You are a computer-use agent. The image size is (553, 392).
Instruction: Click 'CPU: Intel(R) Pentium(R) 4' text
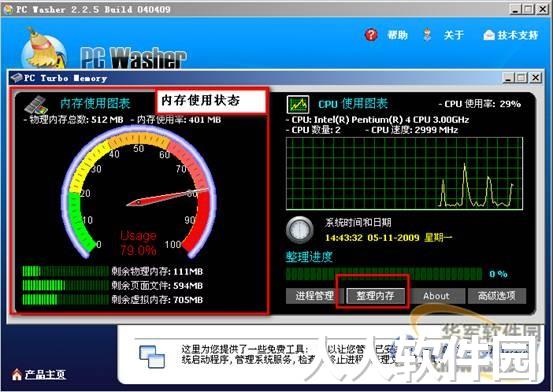(377, 120)
